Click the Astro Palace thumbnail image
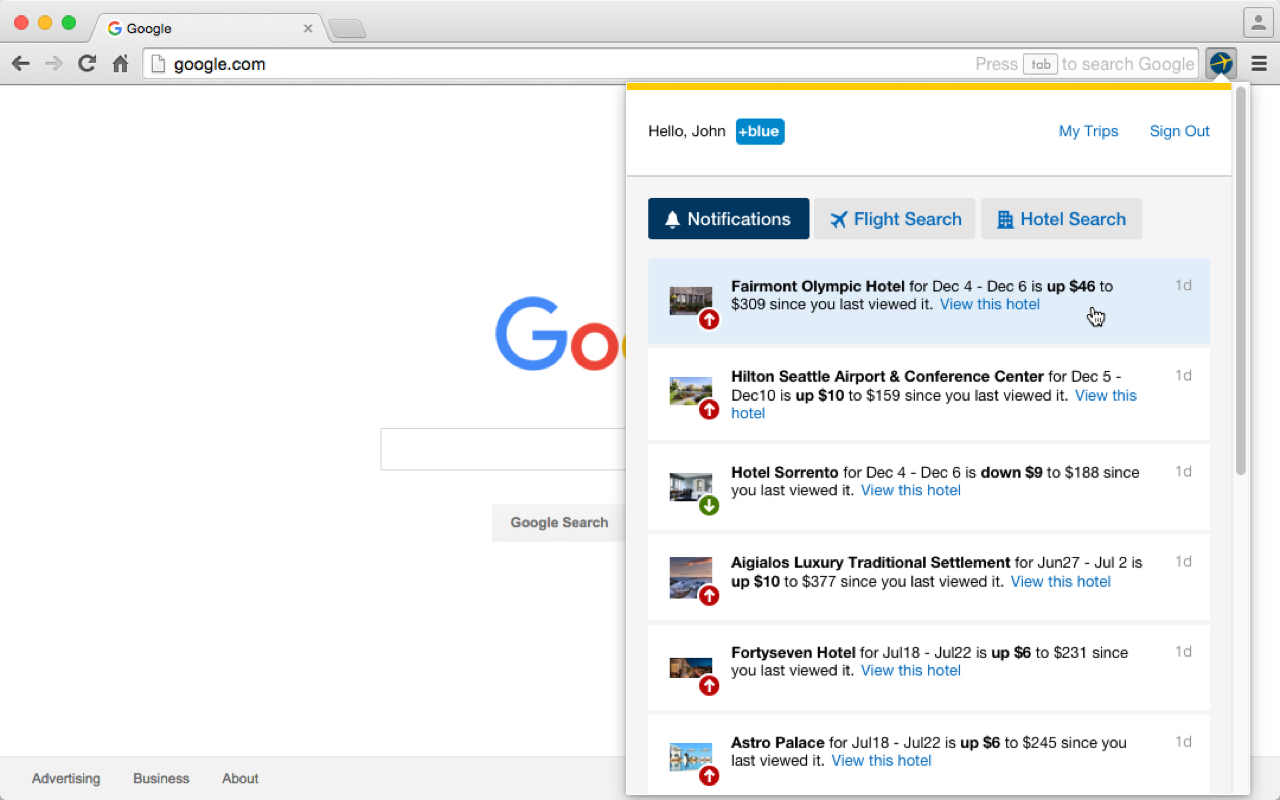Viewport: 1280px width, 800px height. coord(691,757)
